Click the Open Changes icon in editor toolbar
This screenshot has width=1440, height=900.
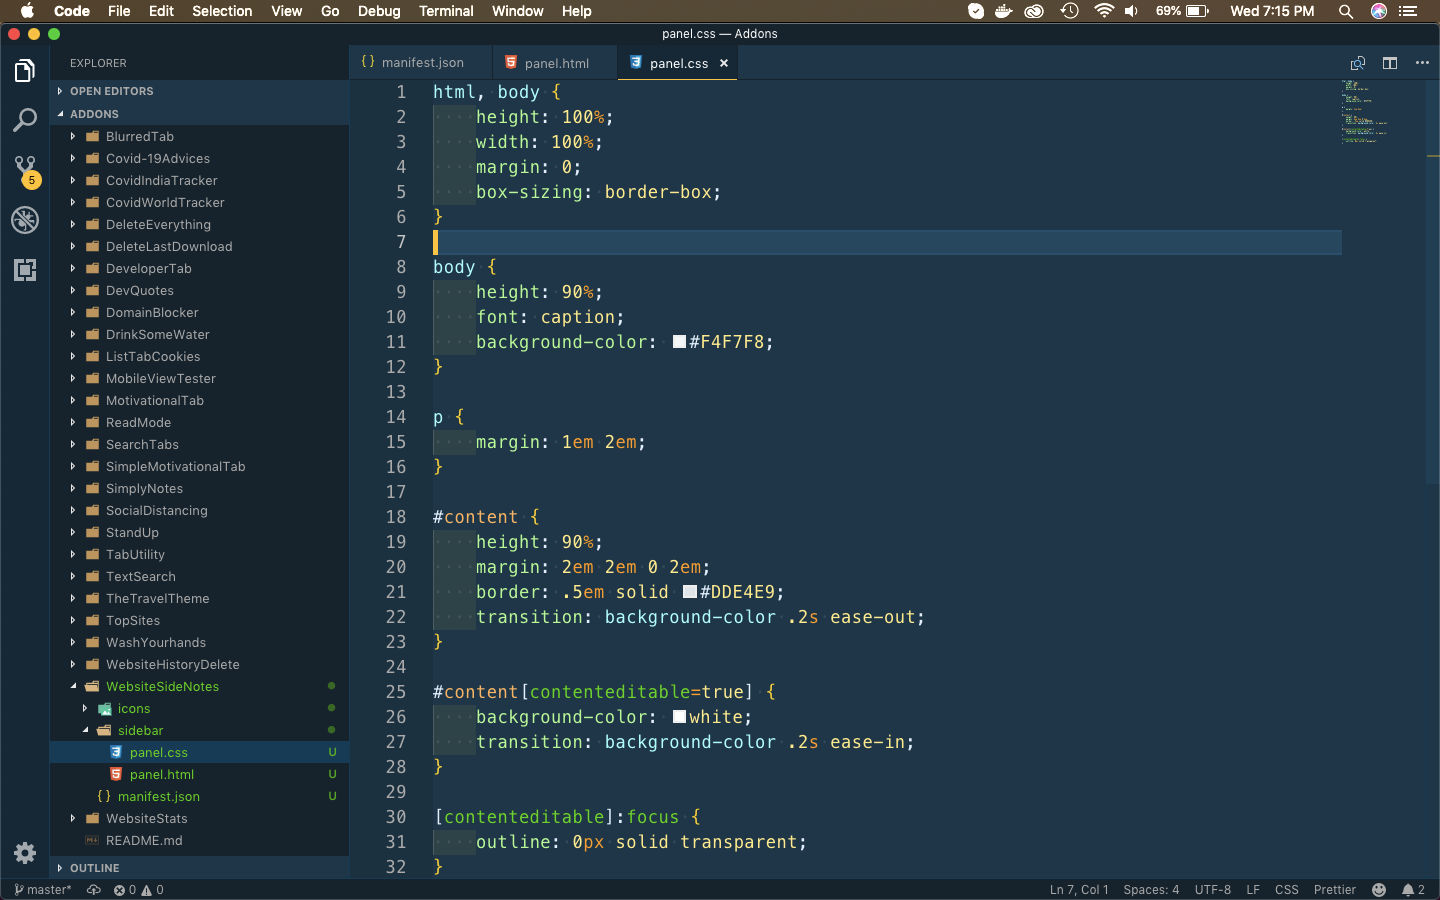point(1358,63)
